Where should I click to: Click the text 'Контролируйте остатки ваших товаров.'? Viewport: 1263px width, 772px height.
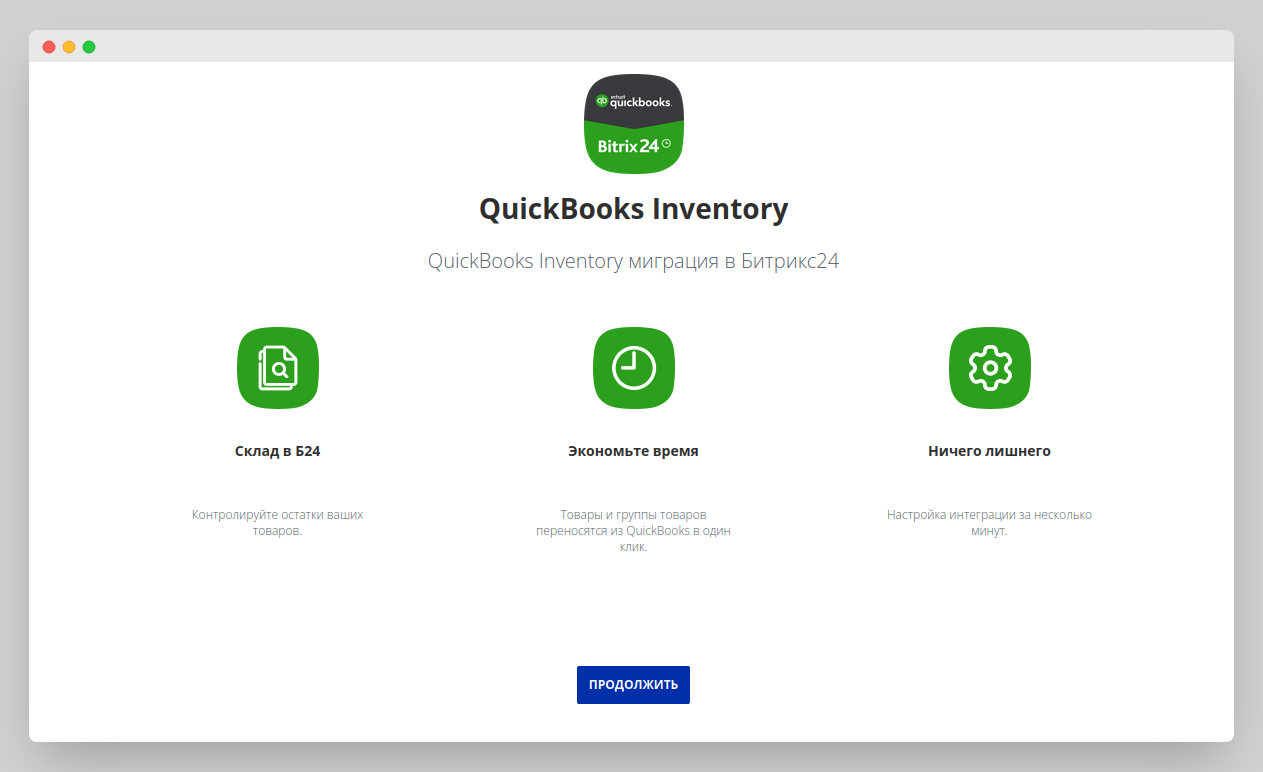[278, 523]
